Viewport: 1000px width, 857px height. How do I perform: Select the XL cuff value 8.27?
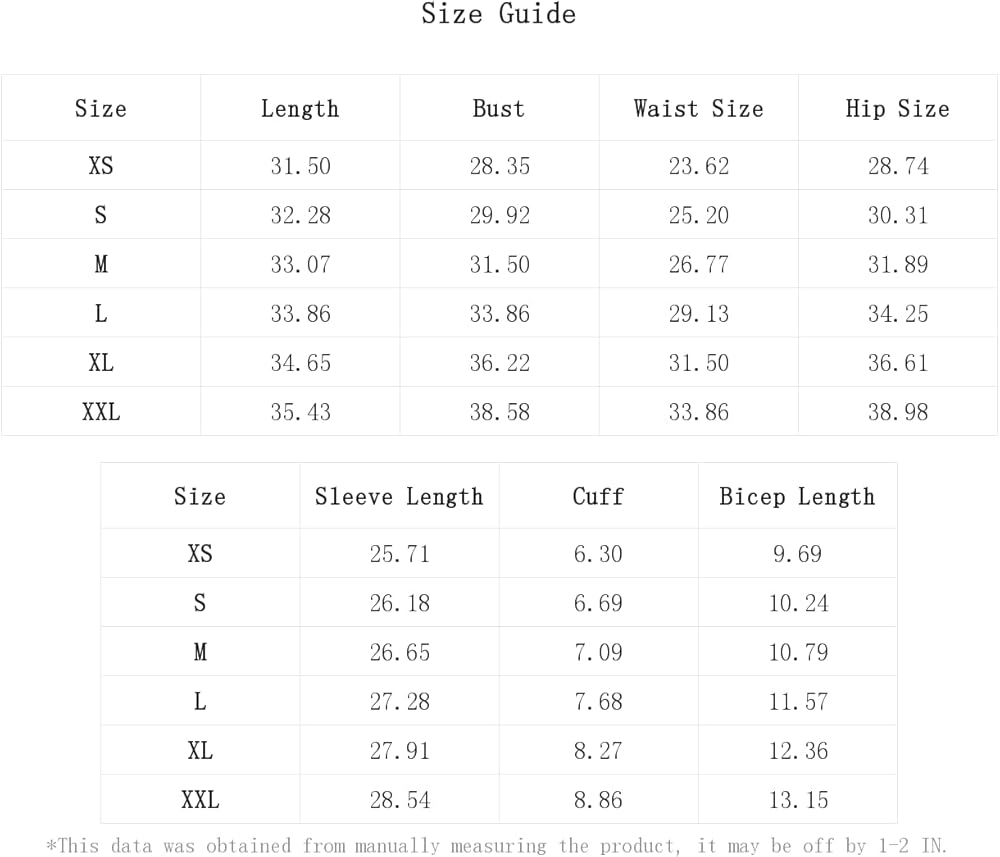tap(598, 751)
